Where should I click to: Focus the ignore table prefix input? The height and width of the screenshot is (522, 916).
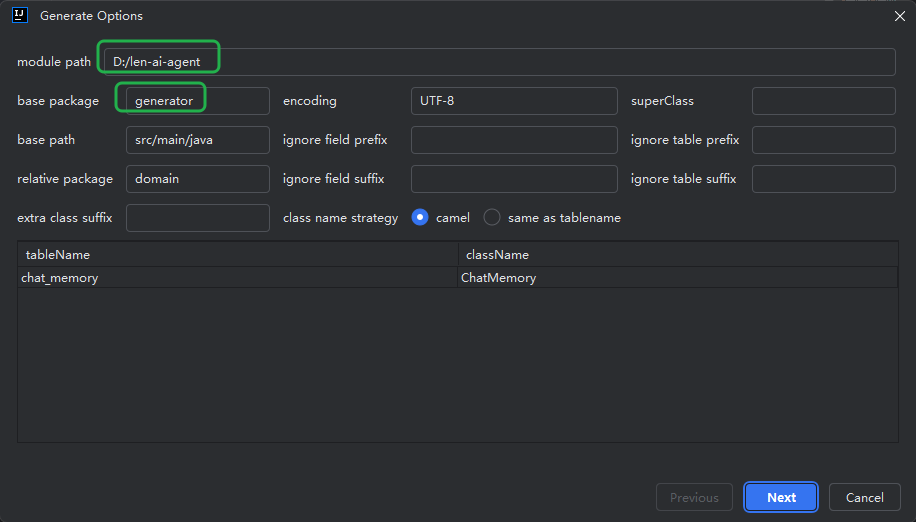[824, 140]
